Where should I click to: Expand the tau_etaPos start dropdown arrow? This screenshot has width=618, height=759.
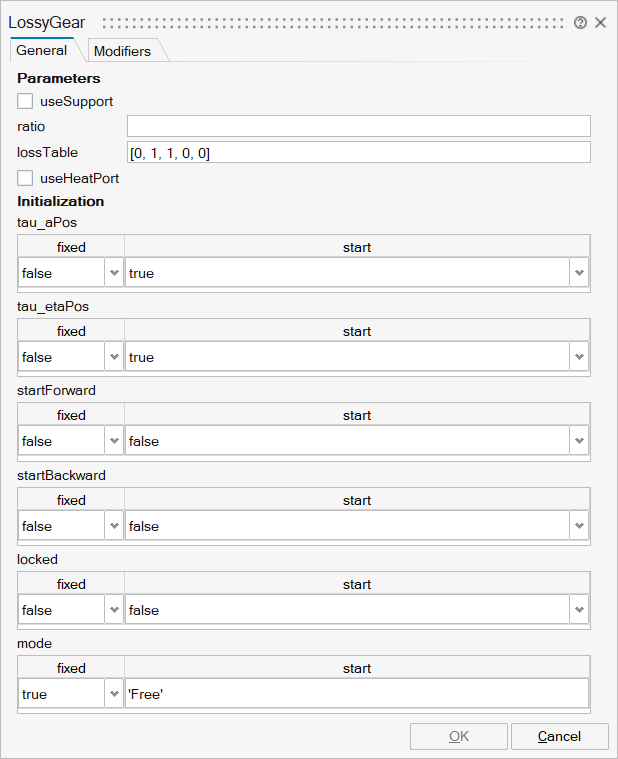click(x=578, y=357)
